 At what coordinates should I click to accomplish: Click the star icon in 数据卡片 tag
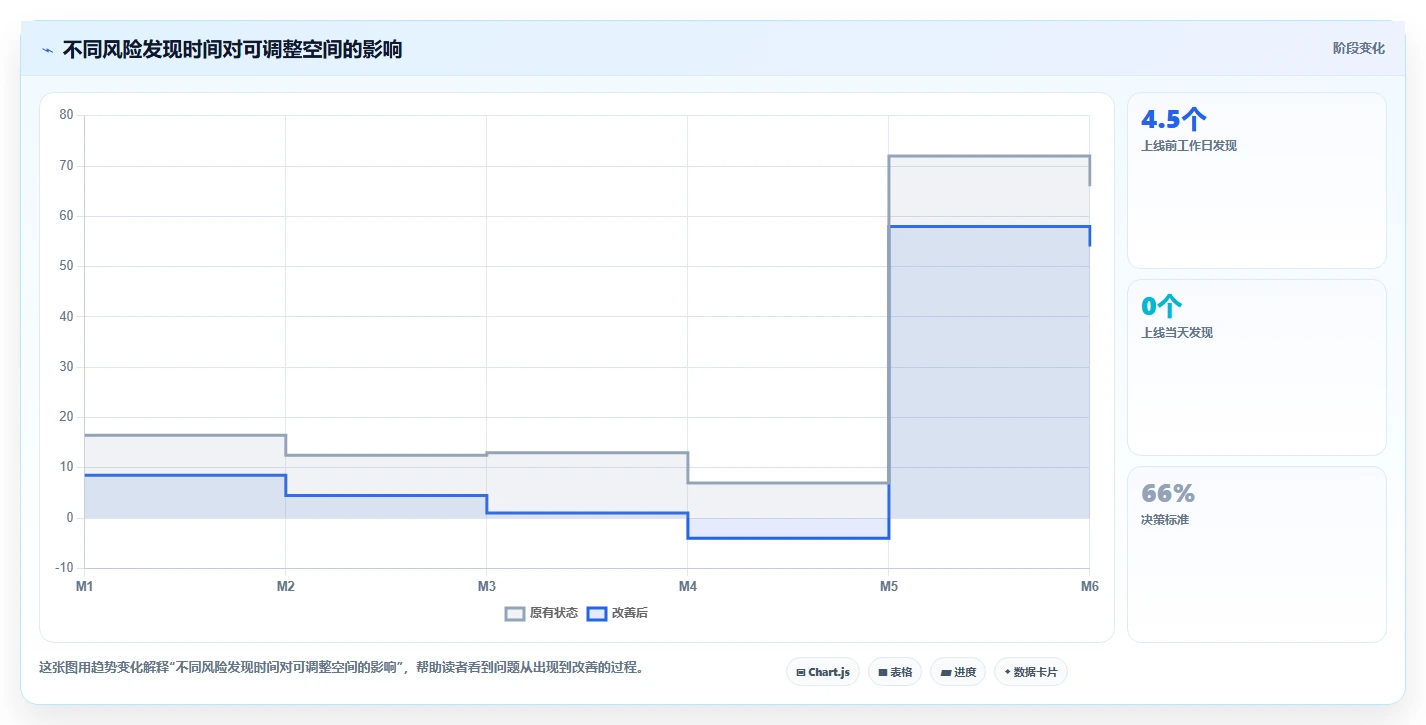1007,673
